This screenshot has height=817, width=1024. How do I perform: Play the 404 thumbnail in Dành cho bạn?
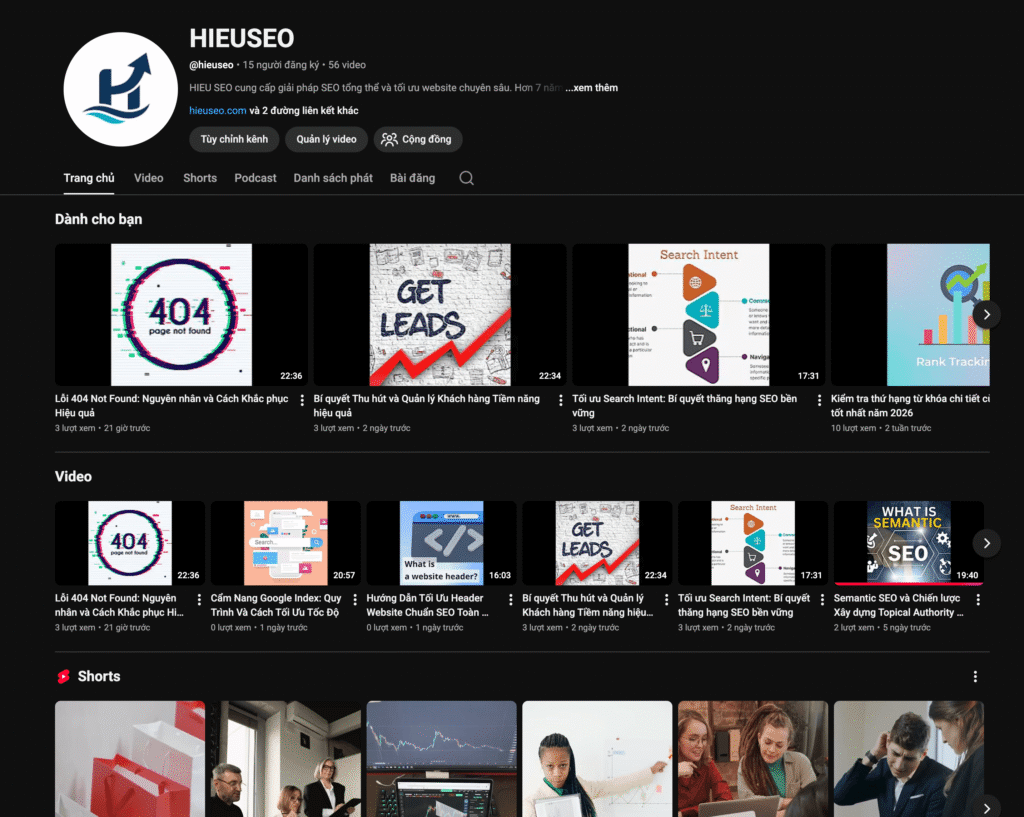point(181,315)
